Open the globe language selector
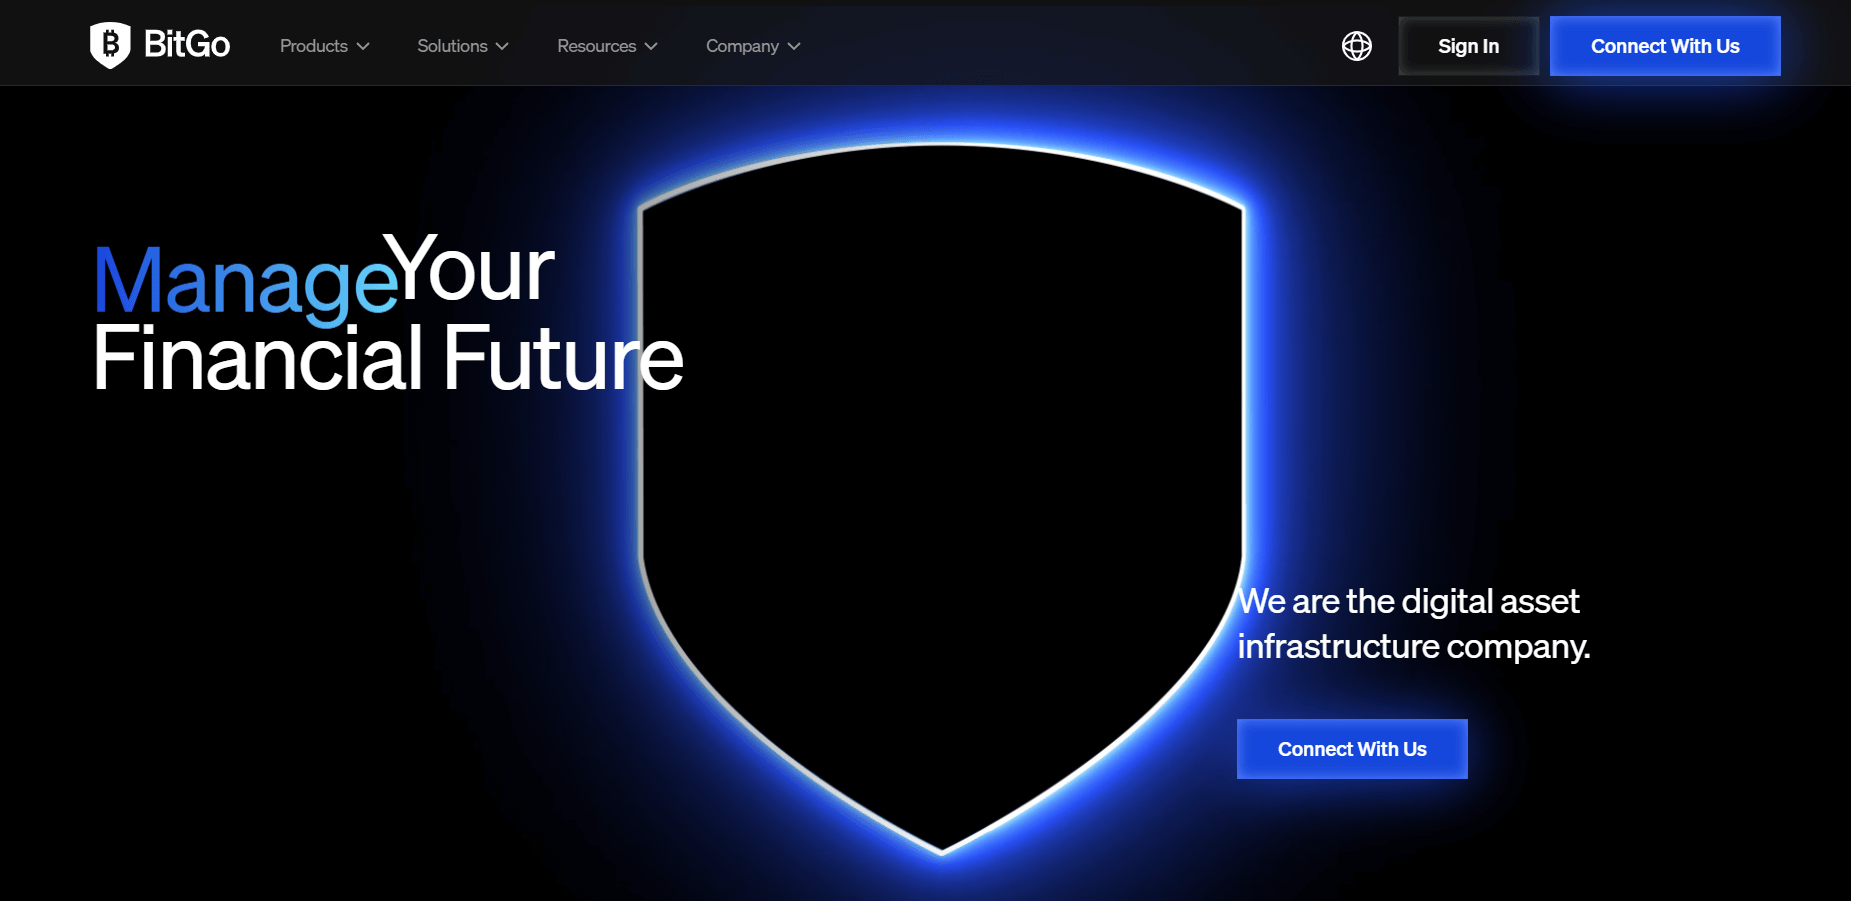The image size is (1851, 901). [x=1356, y=46]
